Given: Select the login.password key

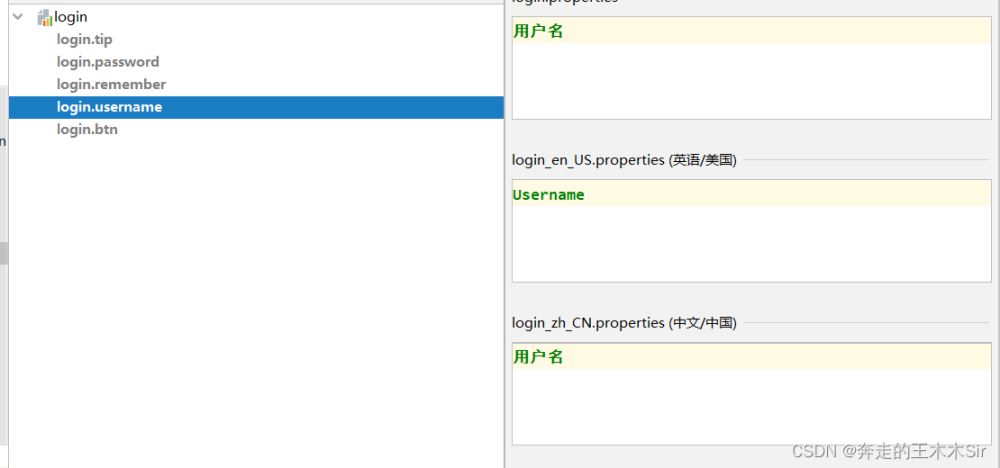Looking at the screenshot, I should [x=107, y=62].
